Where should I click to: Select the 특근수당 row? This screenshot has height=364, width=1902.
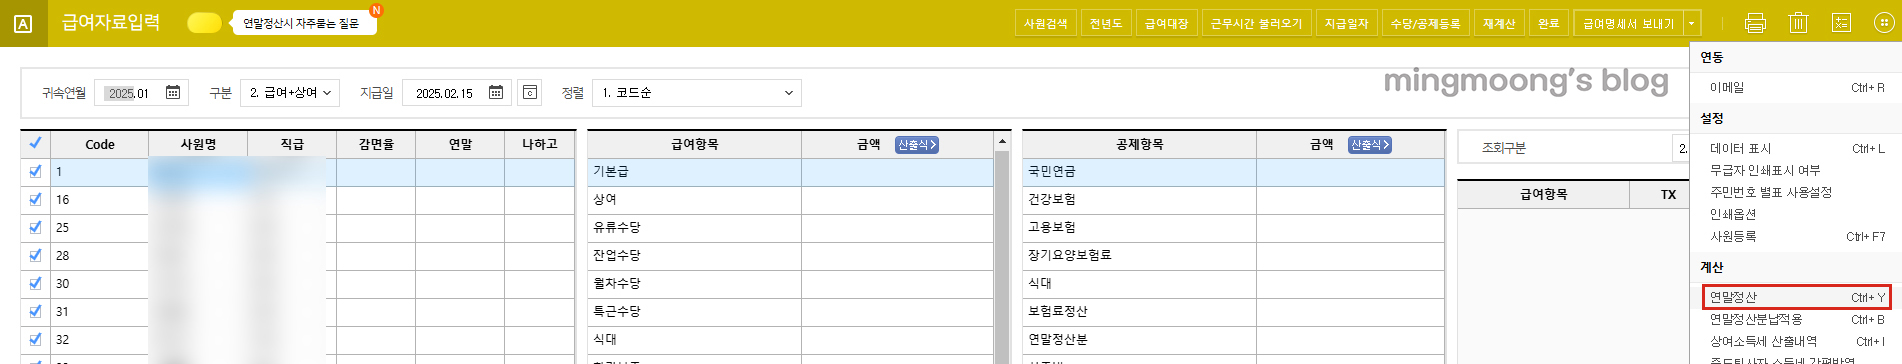coord(790,312)
